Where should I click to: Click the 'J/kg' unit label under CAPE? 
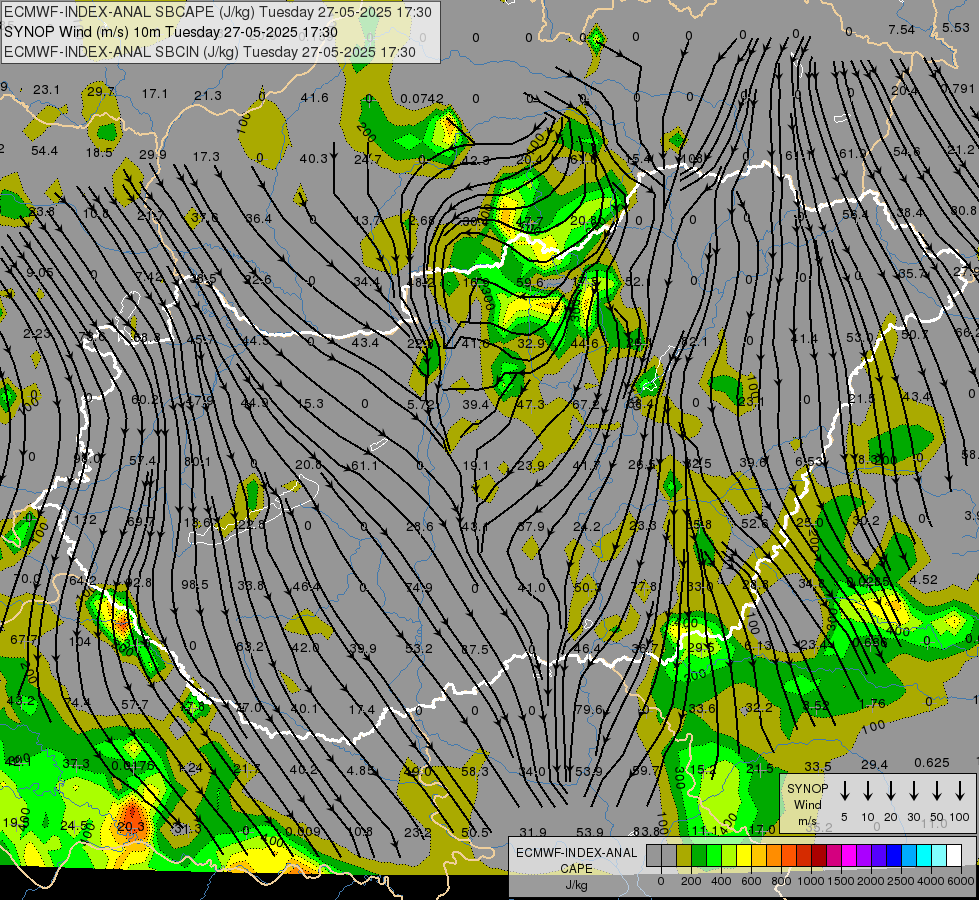(x=576, y=885)
